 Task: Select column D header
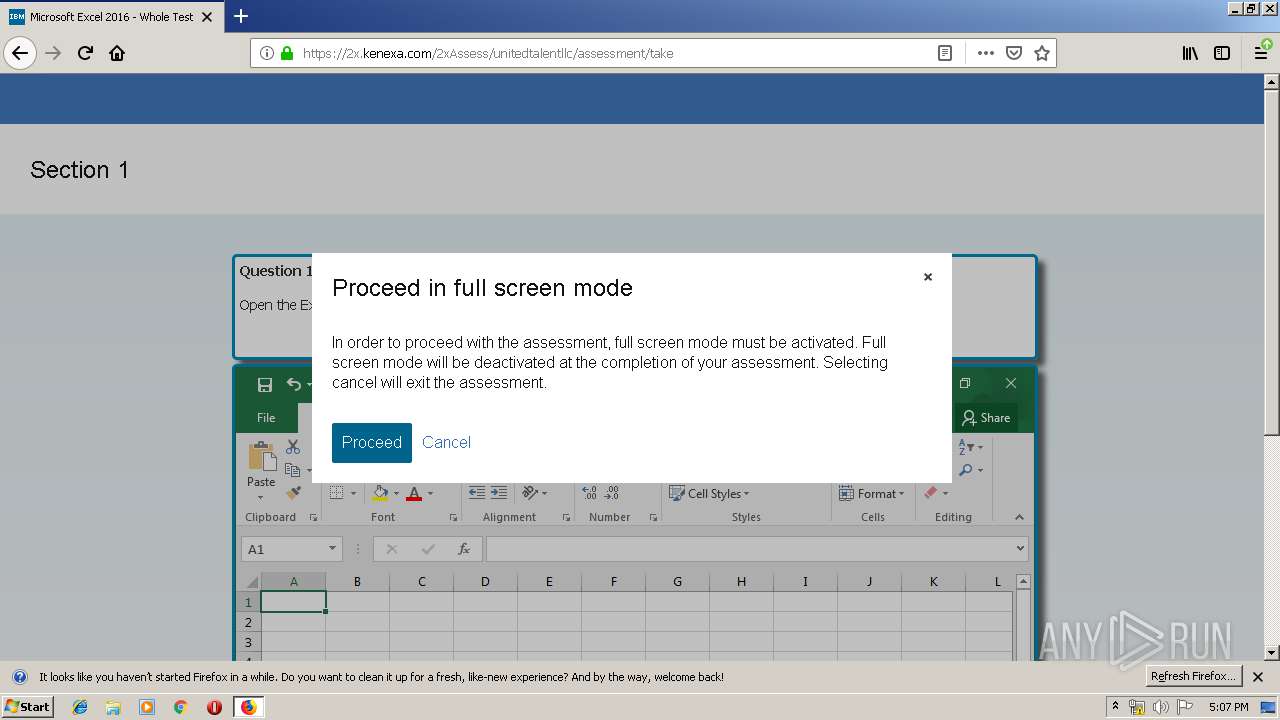coord(485,581)
